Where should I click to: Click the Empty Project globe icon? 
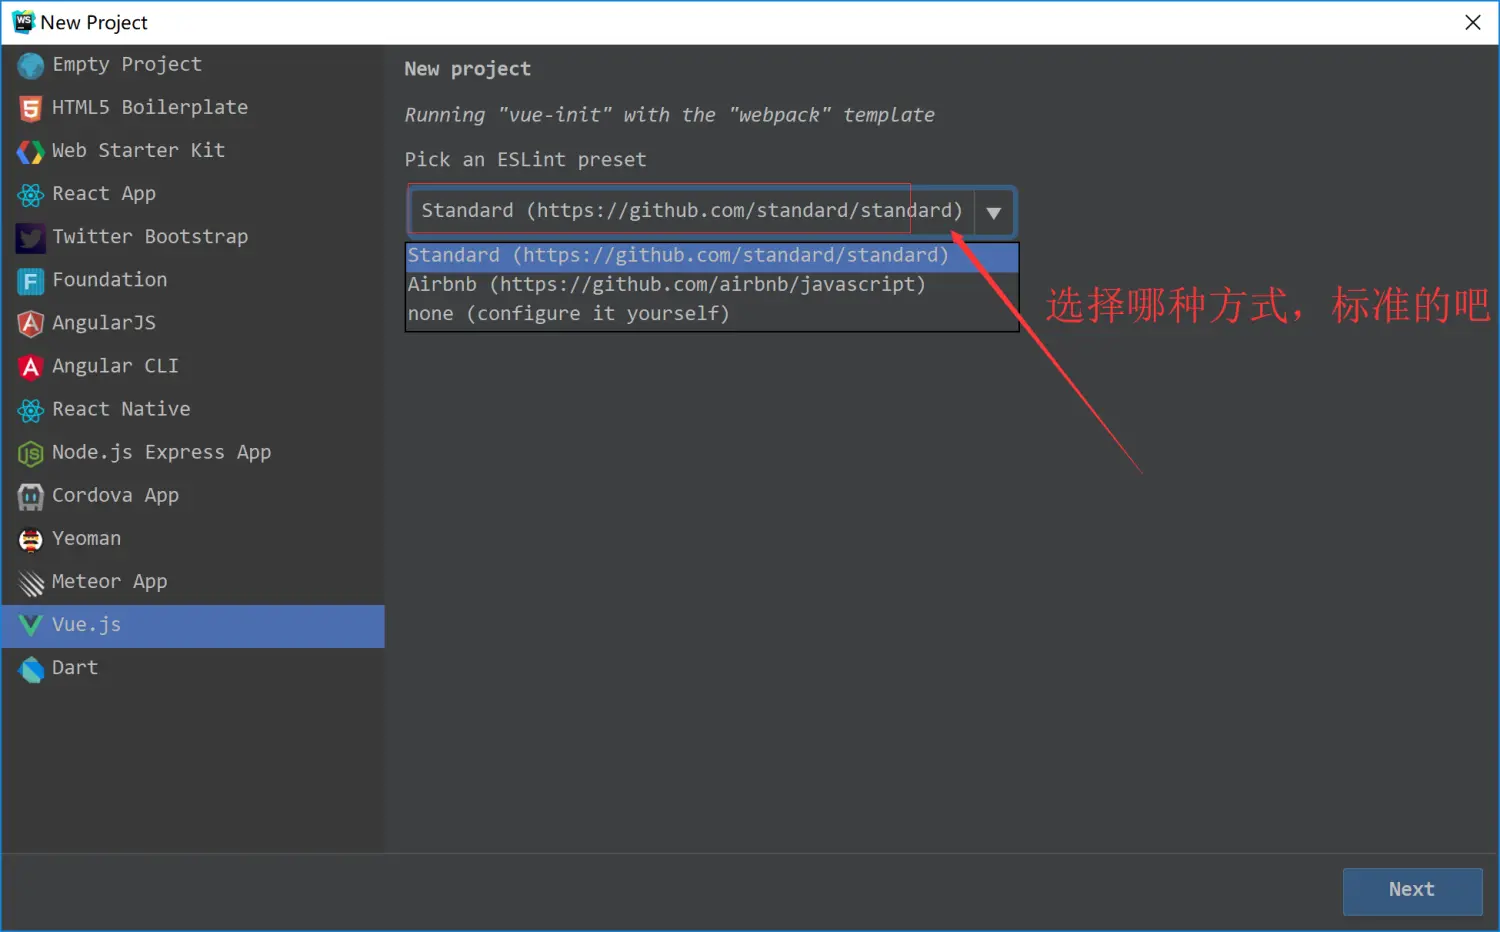[31, 65]
